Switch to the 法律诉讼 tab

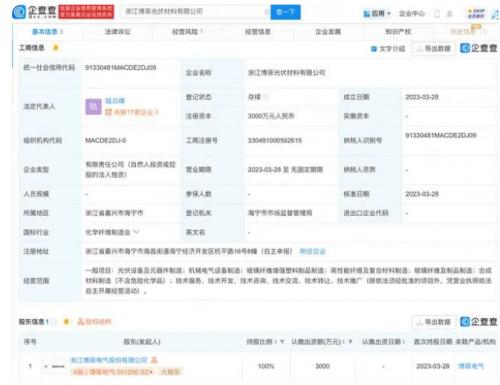point(117,32)
